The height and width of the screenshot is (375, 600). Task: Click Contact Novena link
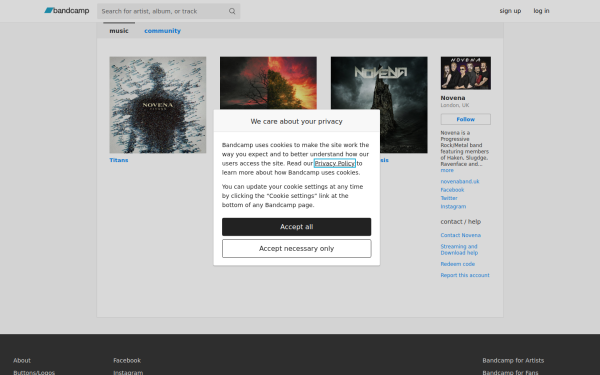[x=460, y=235]
